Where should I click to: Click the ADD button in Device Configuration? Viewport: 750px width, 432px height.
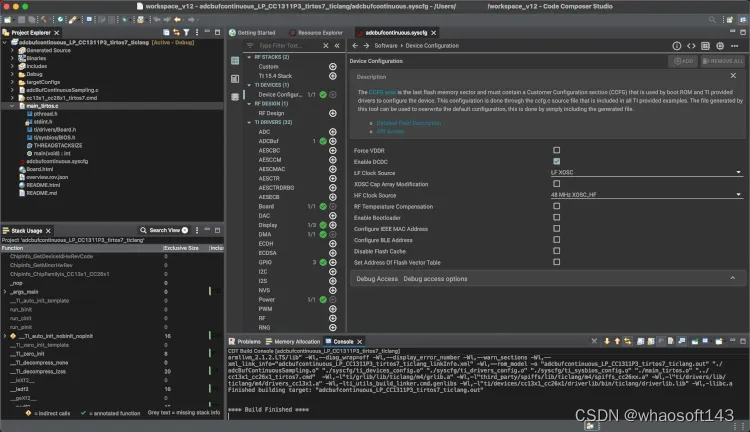(684, 61)
